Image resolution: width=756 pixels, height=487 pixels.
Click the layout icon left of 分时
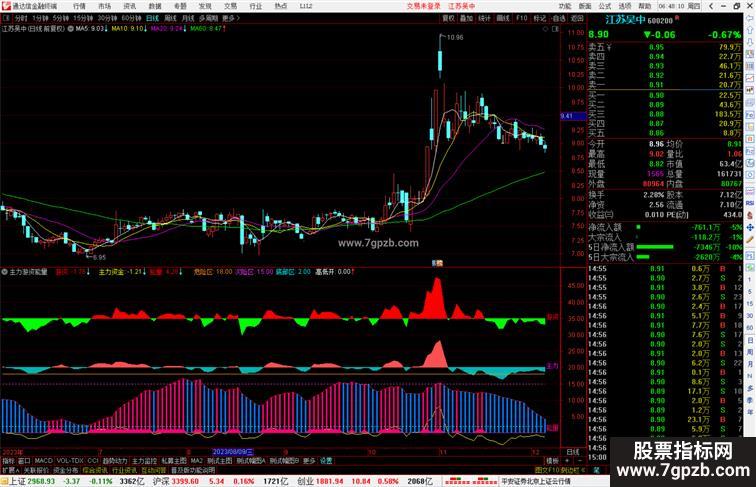point(6,18)
